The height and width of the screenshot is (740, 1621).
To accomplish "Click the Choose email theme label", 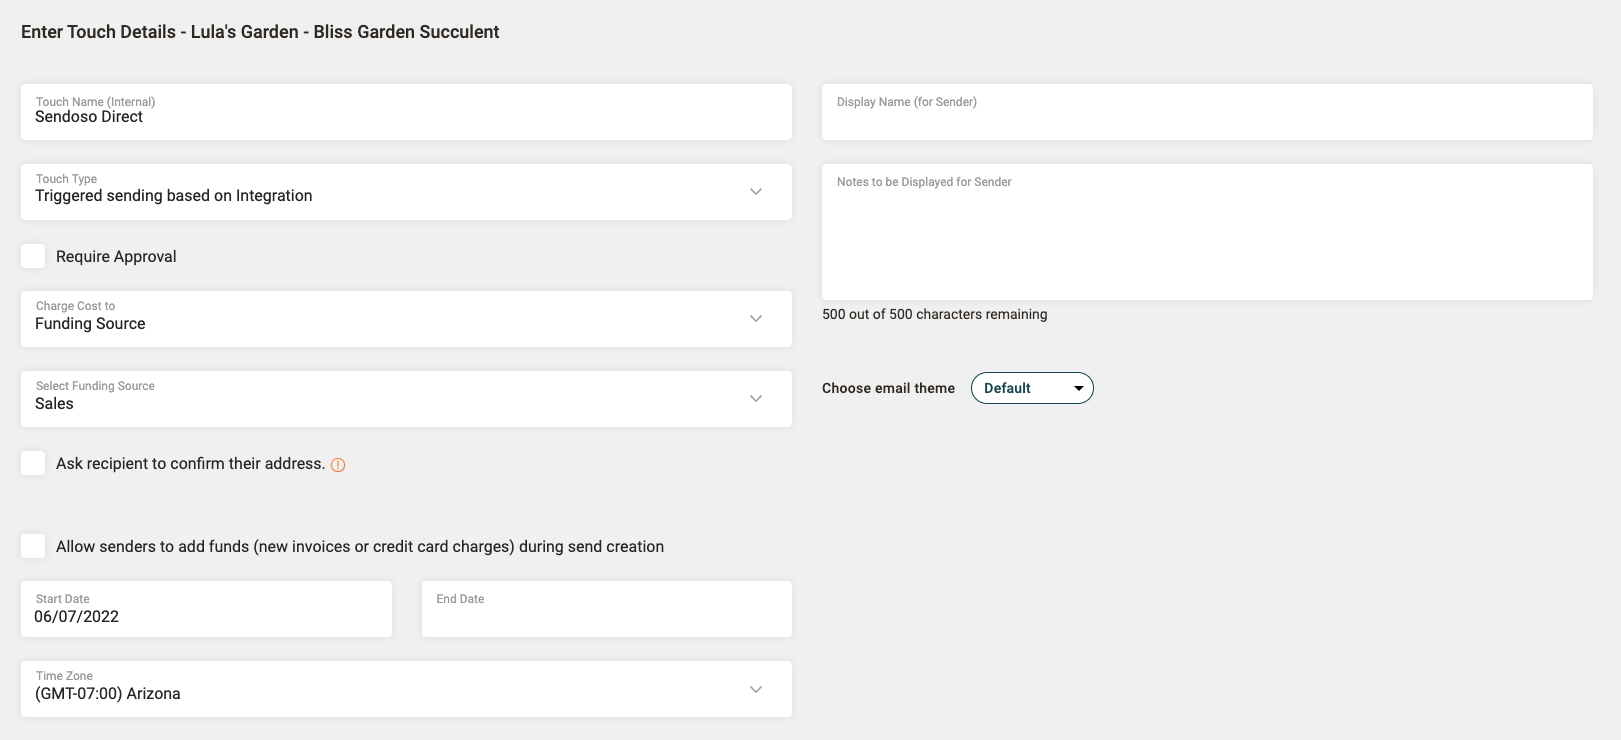I will tap(888, 388).
